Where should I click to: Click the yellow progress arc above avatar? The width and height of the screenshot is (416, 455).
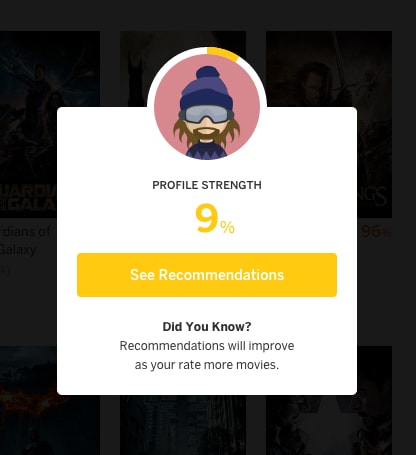222,53
